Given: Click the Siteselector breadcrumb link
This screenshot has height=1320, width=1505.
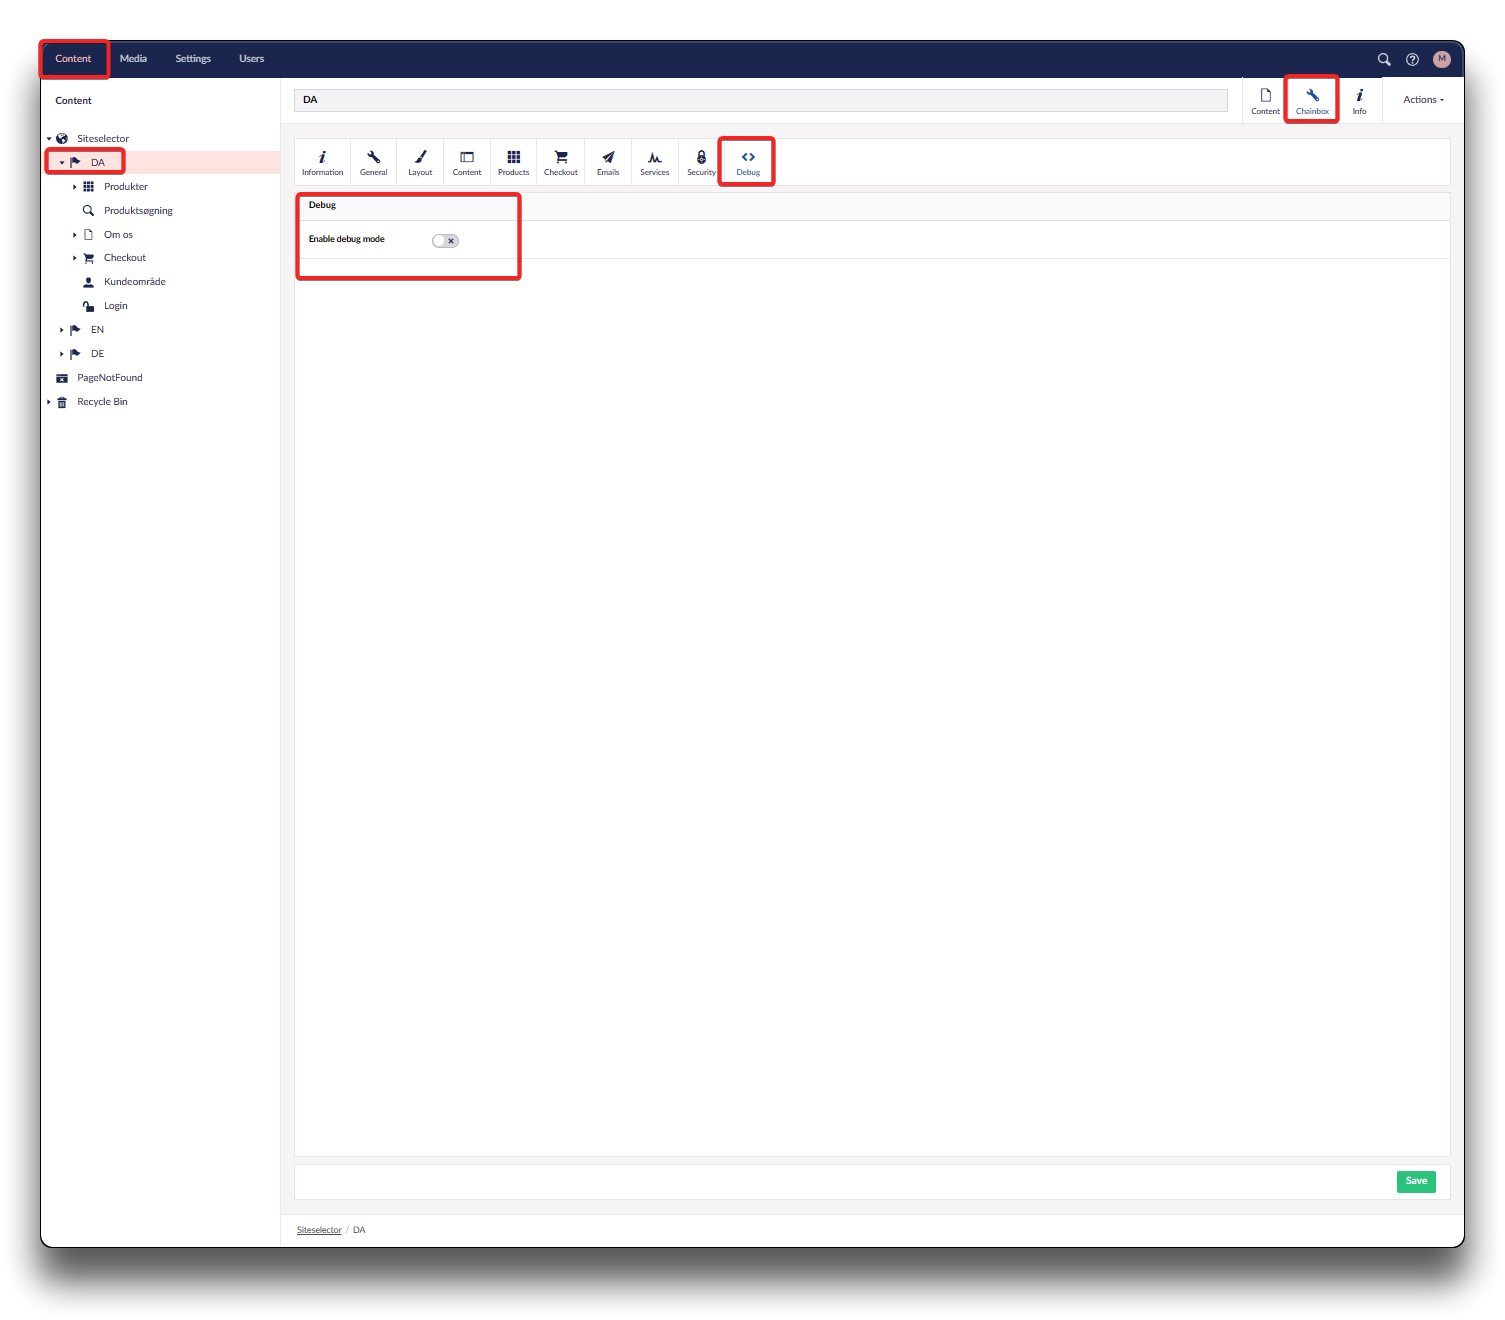Looking at the screenshot, I should [x=319, y=1230].
